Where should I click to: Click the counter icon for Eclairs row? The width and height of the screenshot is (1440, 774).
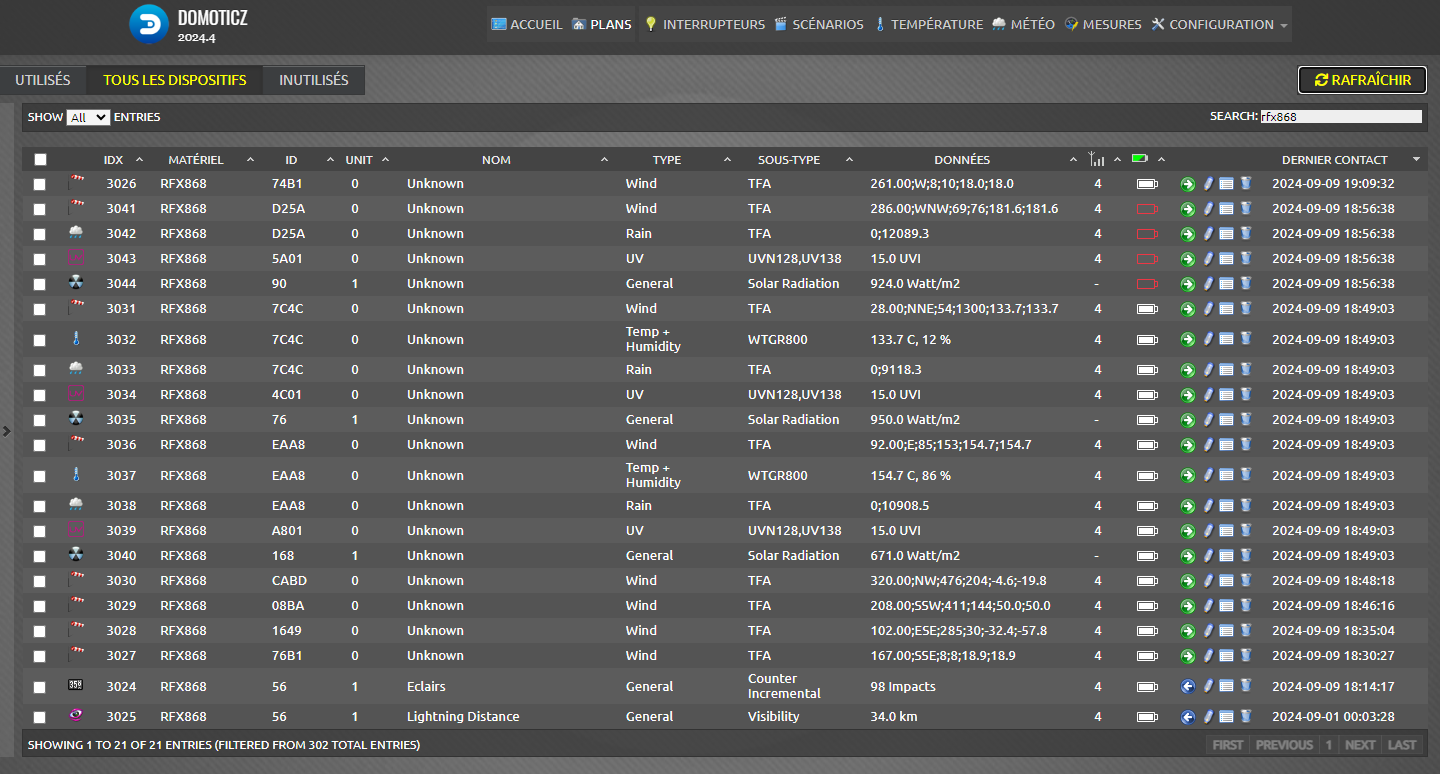point(76,686)
